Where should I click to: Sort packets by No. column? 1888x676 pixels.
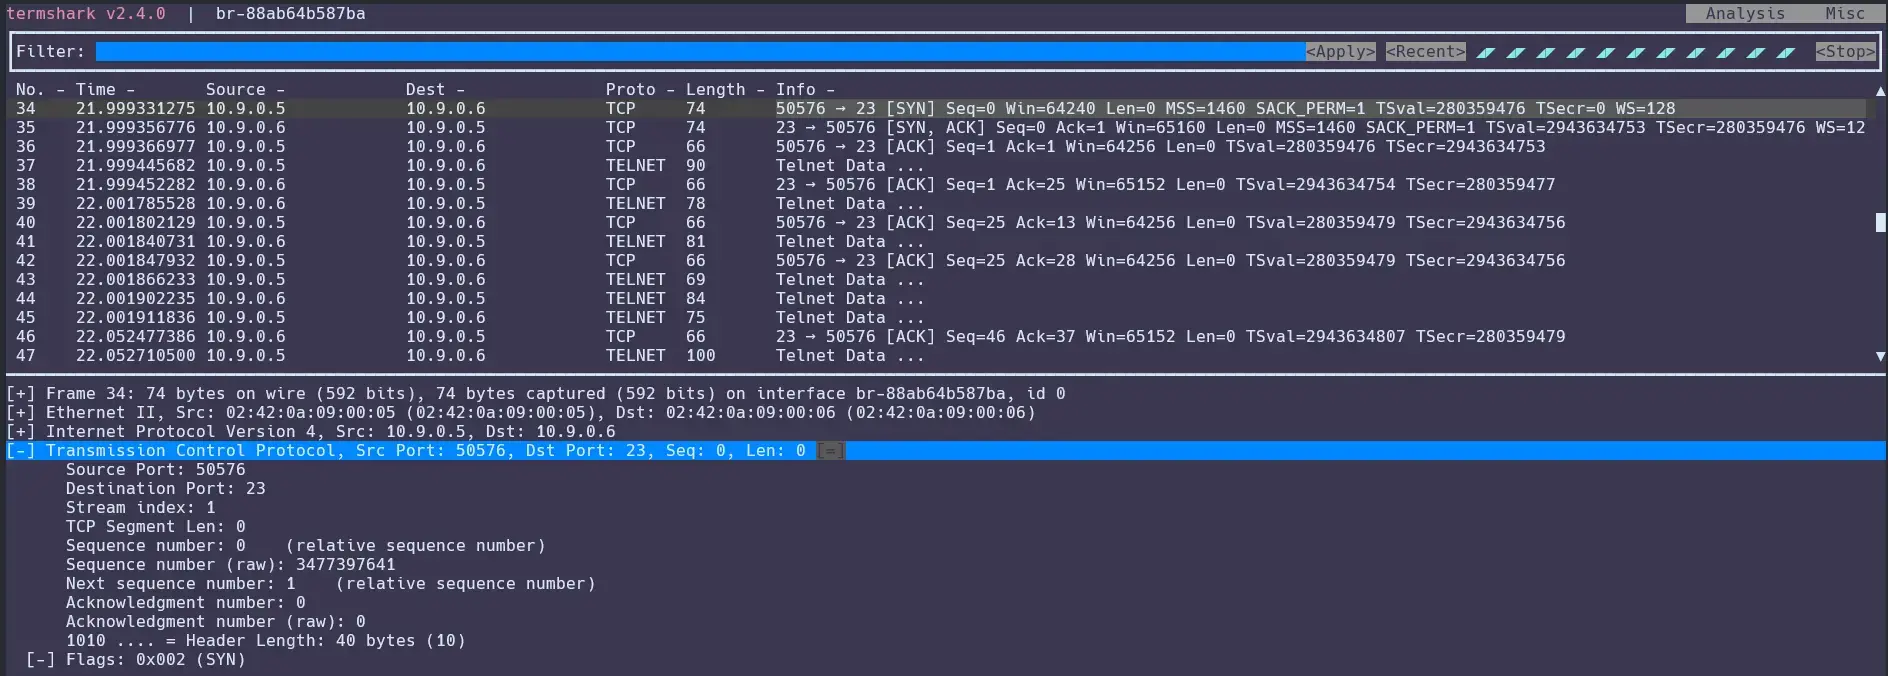pyautogui.click(x=40, y=89)
